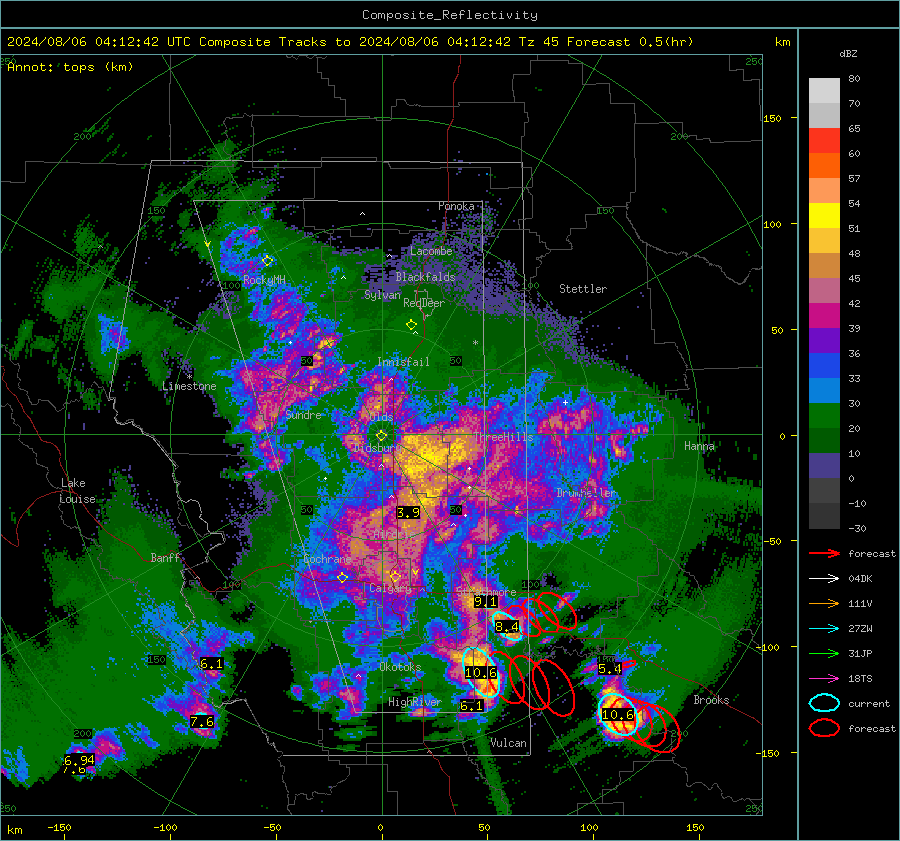
Task: Pick the yellow 51-54 dBZ color swatch
Action: [x=824, y=216]
